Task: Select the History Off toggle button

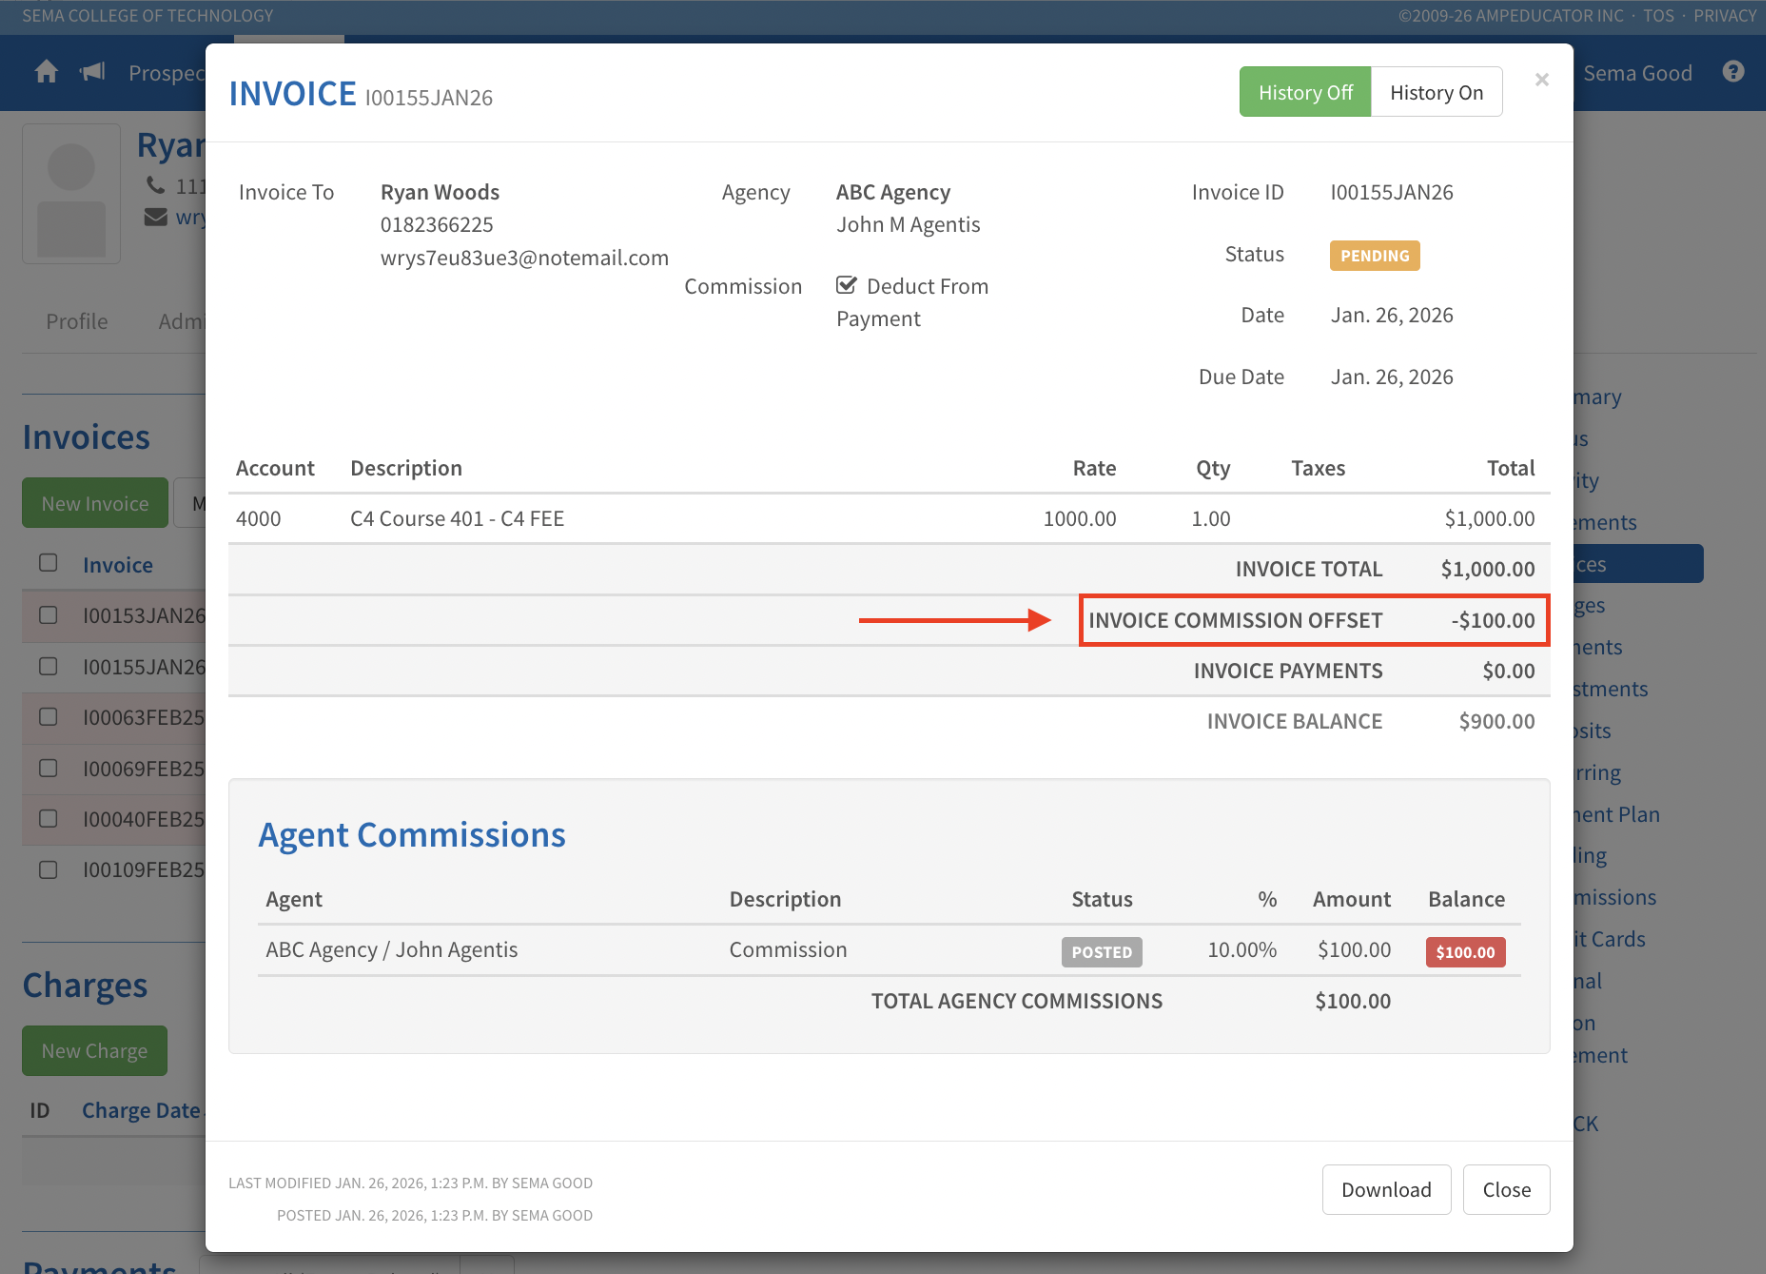Action: click(x=1304, y=93)
